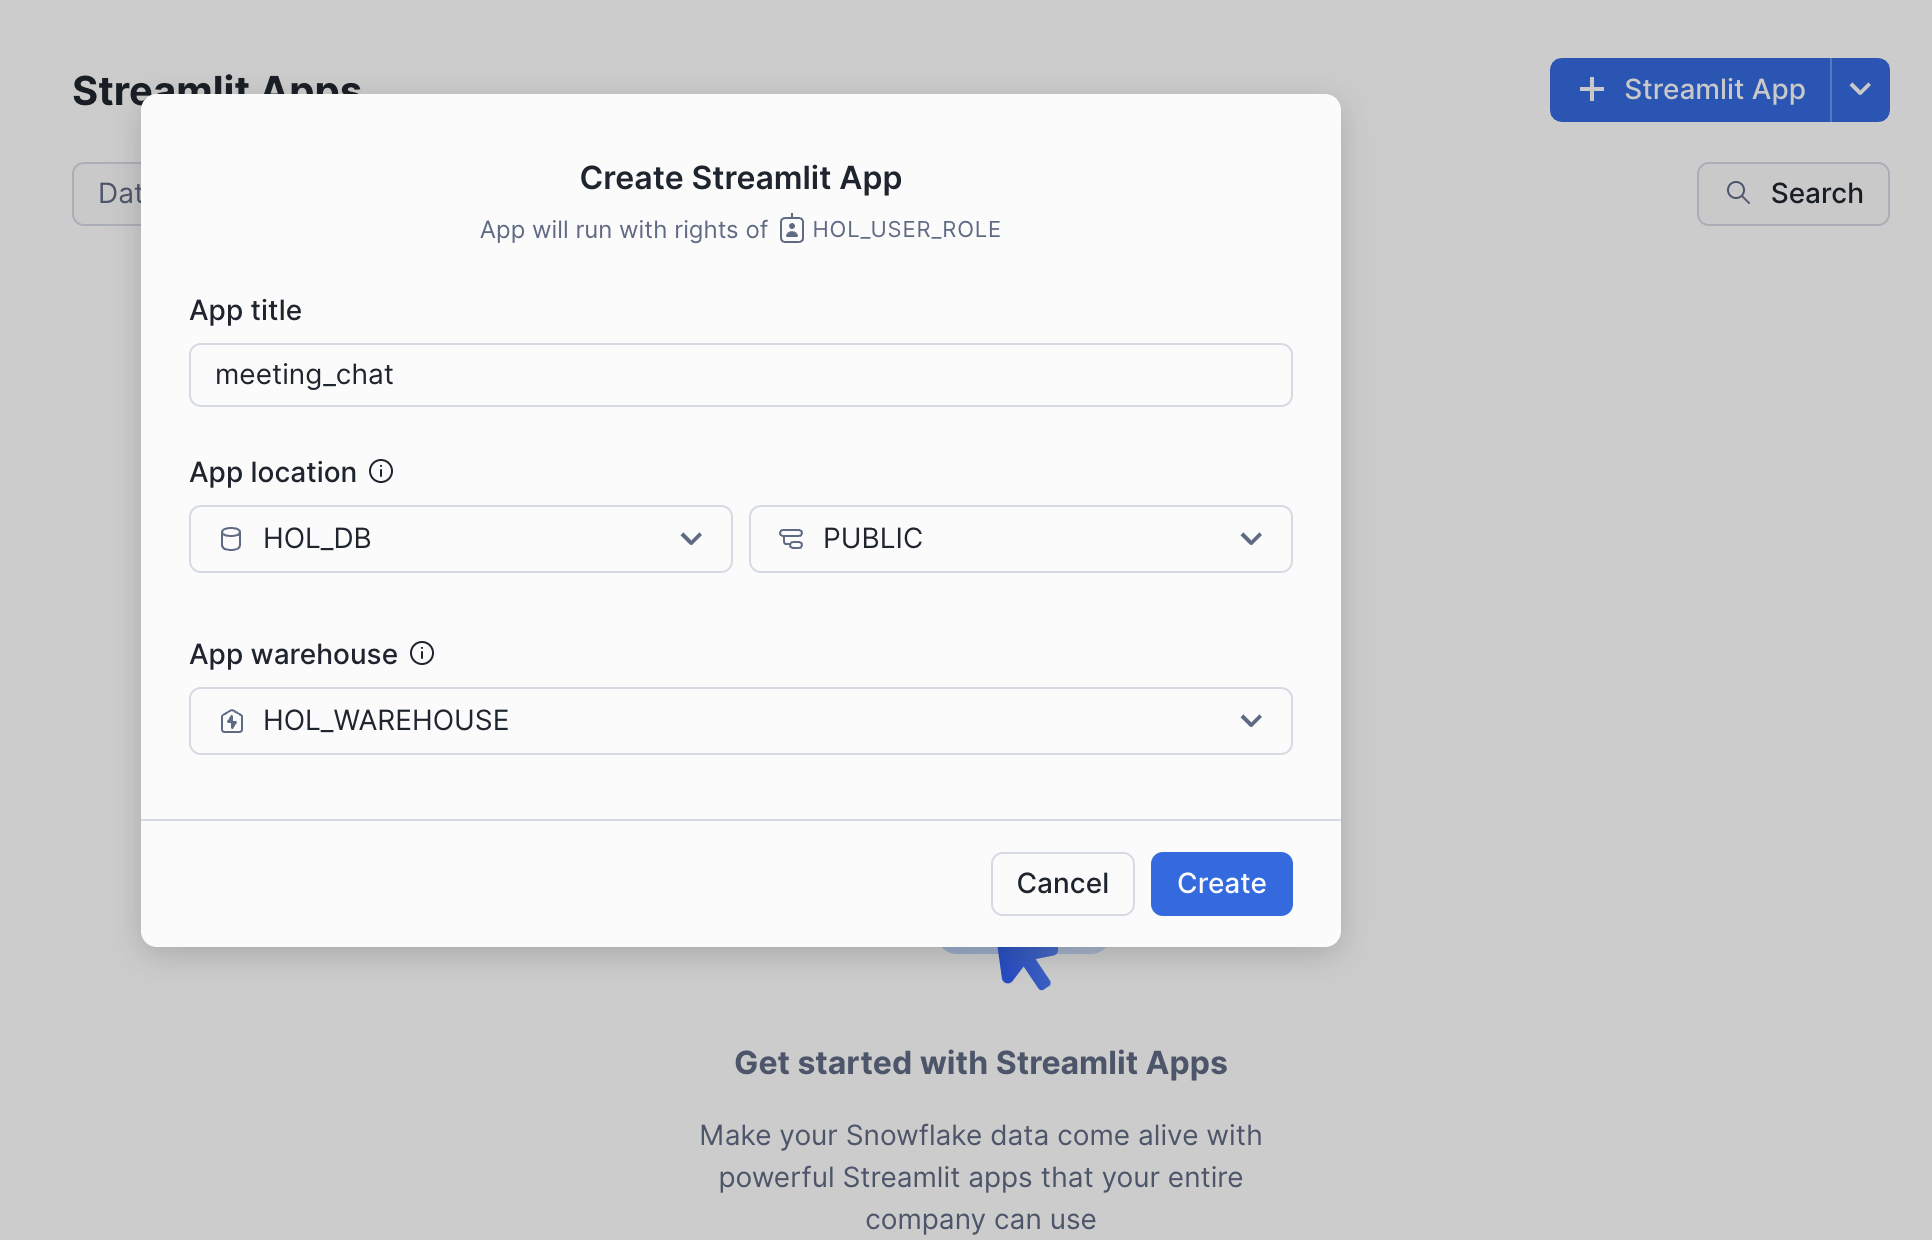
Task: Open the HOL_DB database dropdown
Action: (x=460, y=539)
